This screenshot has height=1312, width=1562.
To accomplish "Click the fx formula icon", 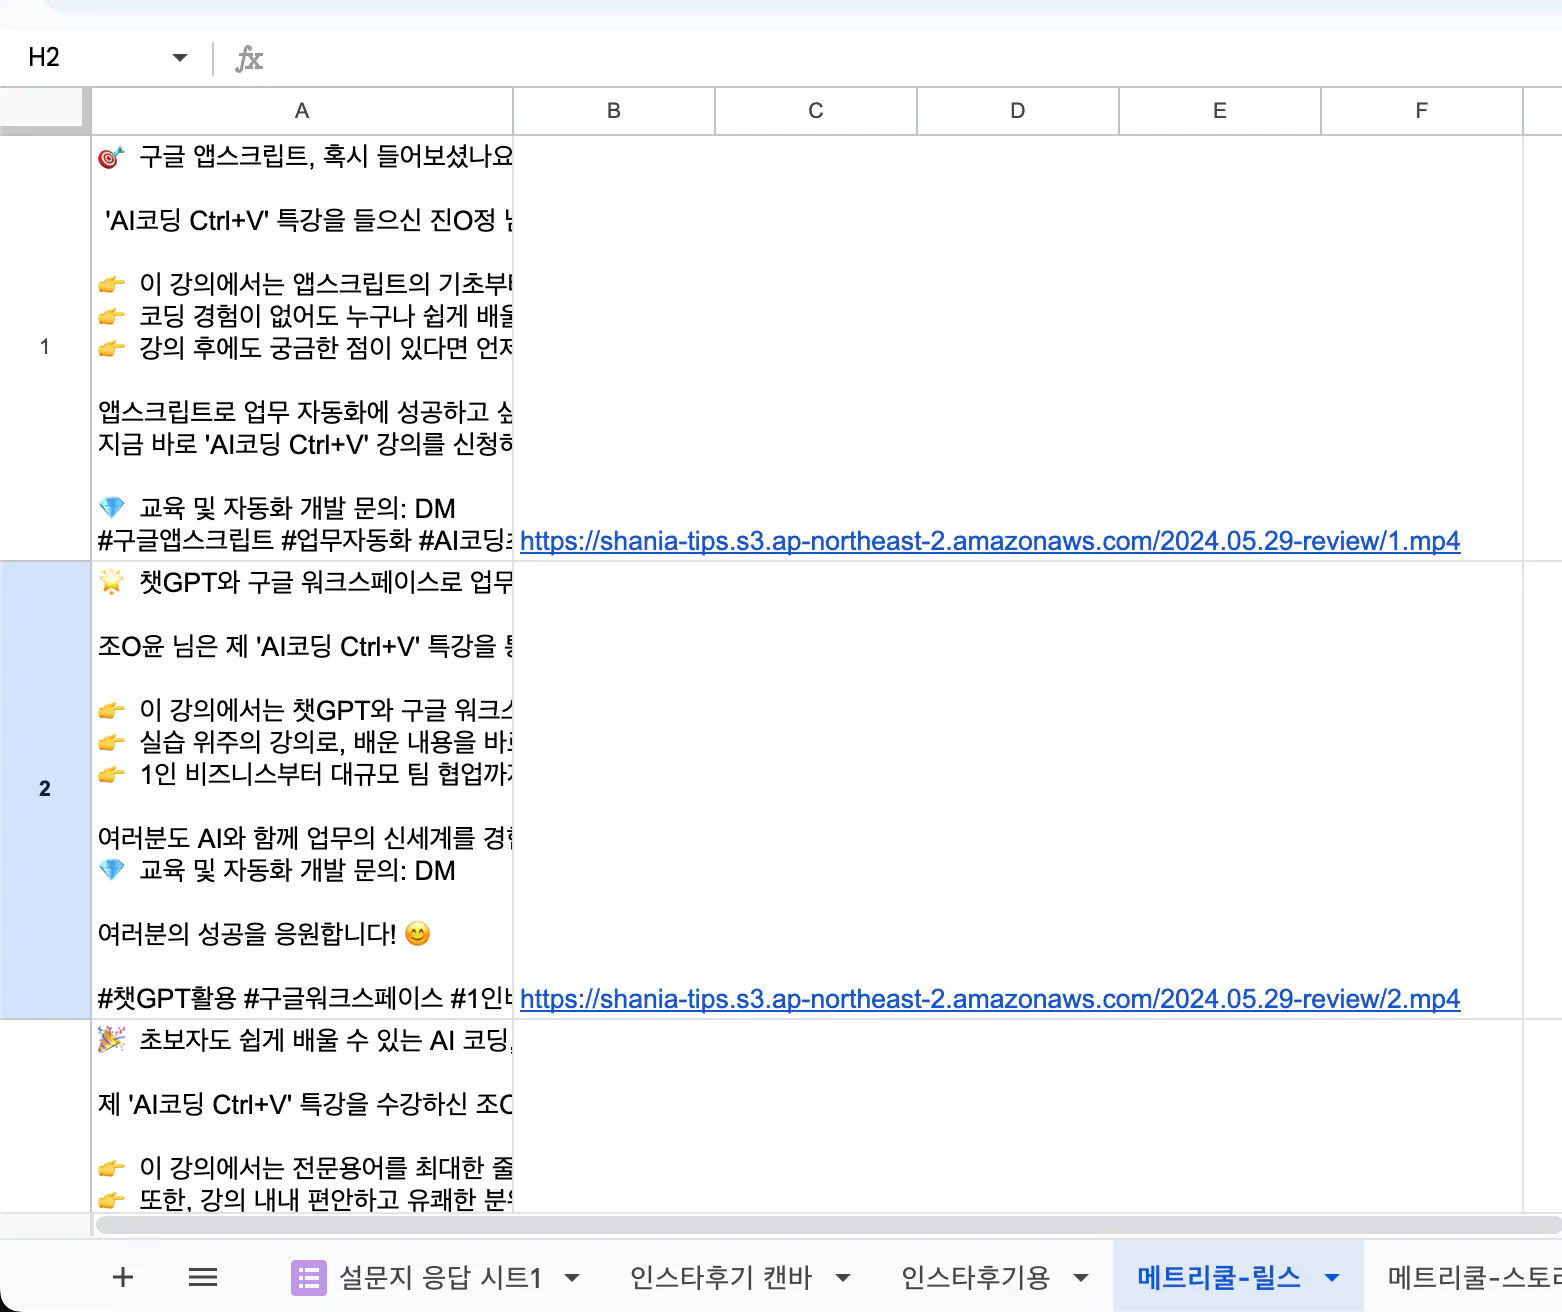I will 249,59.
